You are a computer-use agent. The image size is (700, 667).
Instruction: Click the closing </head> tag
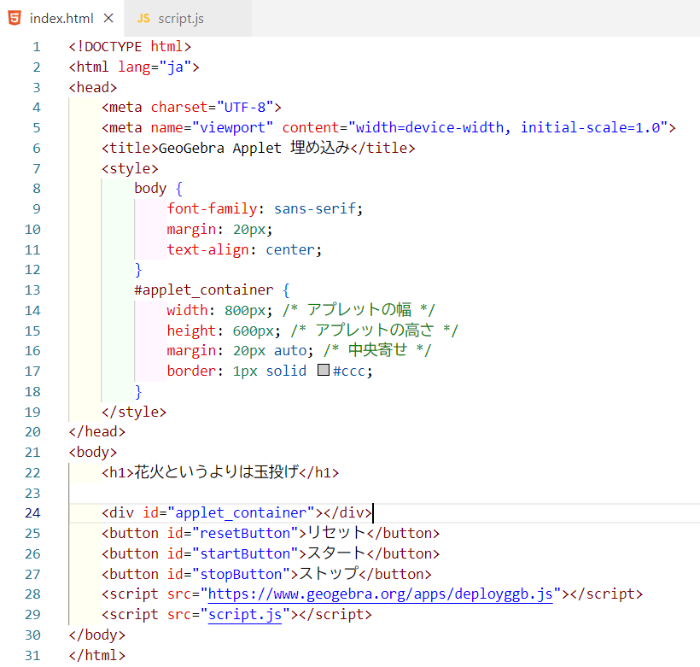point(97,432)
